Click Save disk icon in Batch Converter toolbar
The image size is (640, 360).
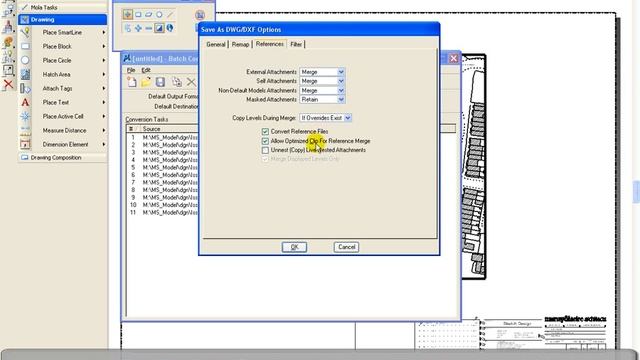point(160,82)
